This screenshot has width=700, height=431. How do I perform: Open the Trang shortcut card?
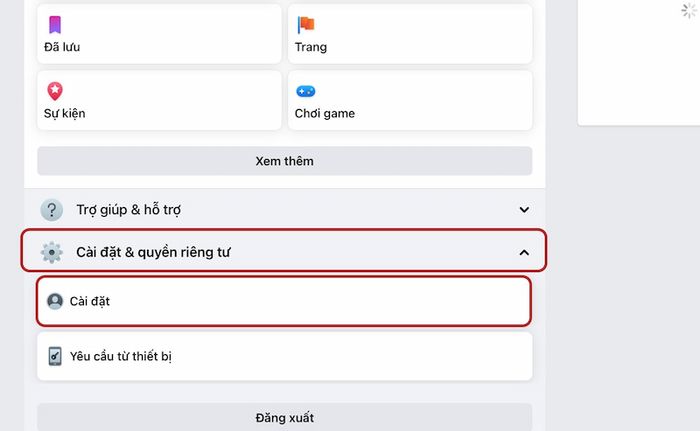(410, 34)
